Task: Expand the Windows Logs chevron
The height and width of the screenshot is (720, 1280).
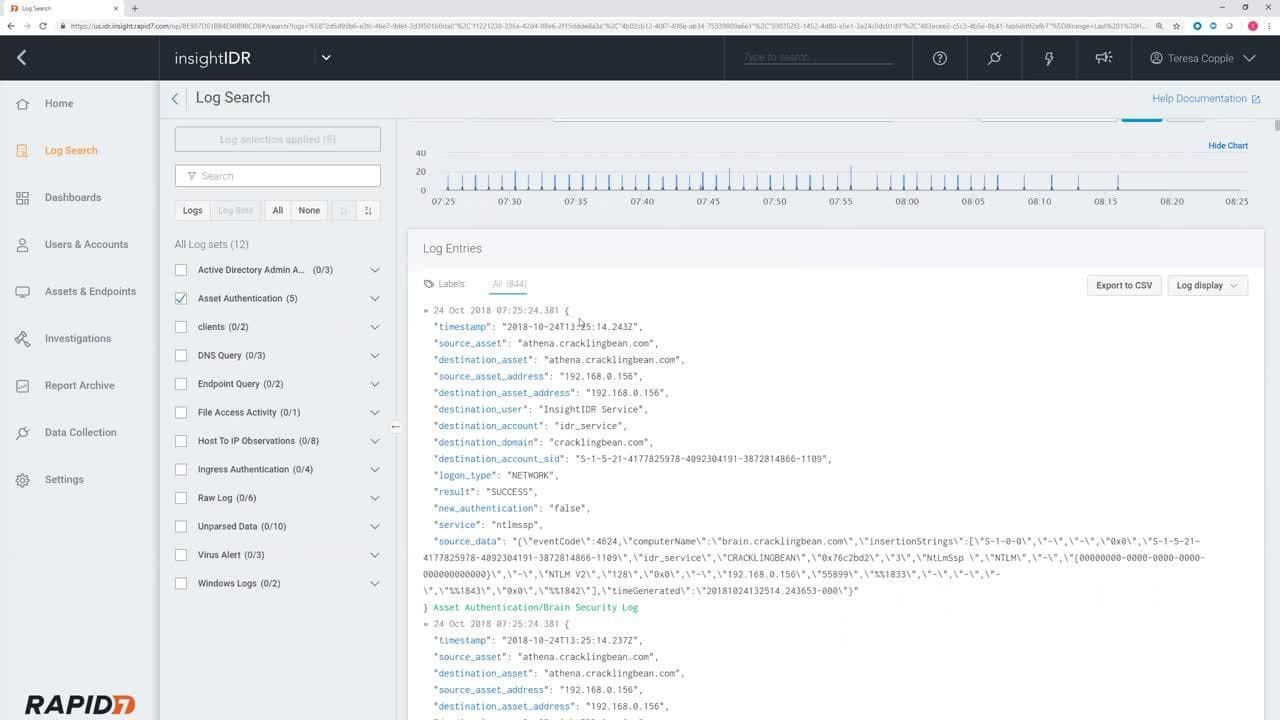Action: (375, 583)
